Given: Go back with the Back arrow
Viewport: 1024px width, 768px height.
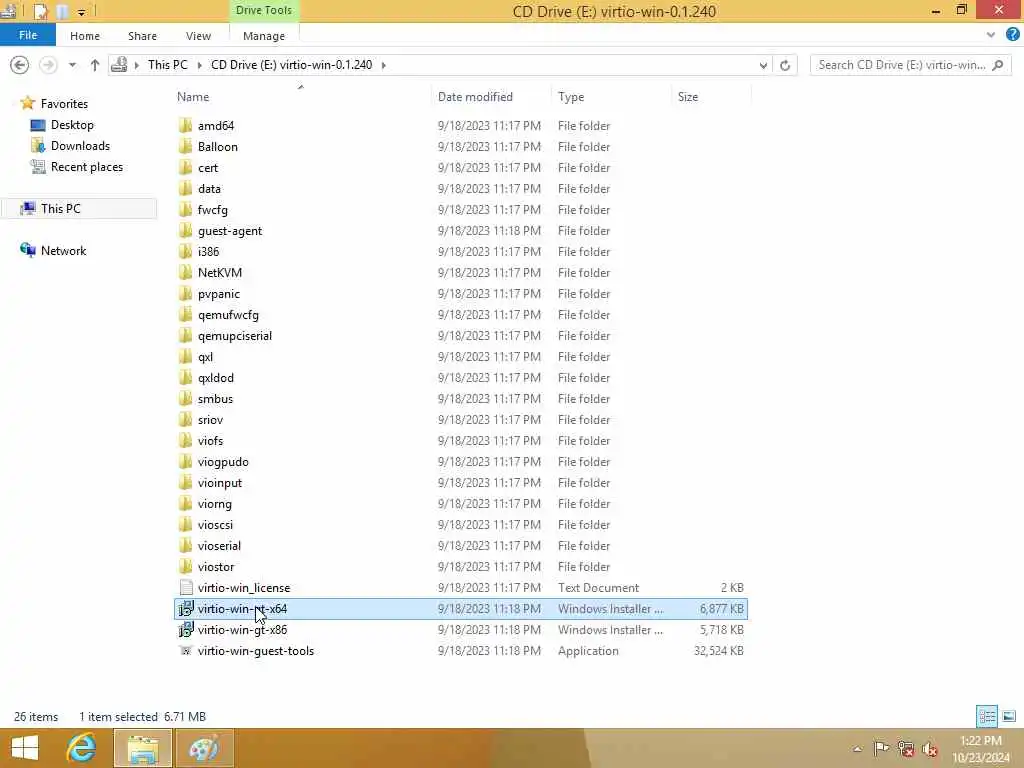Looking at the screenshot, I should (20, 65).
